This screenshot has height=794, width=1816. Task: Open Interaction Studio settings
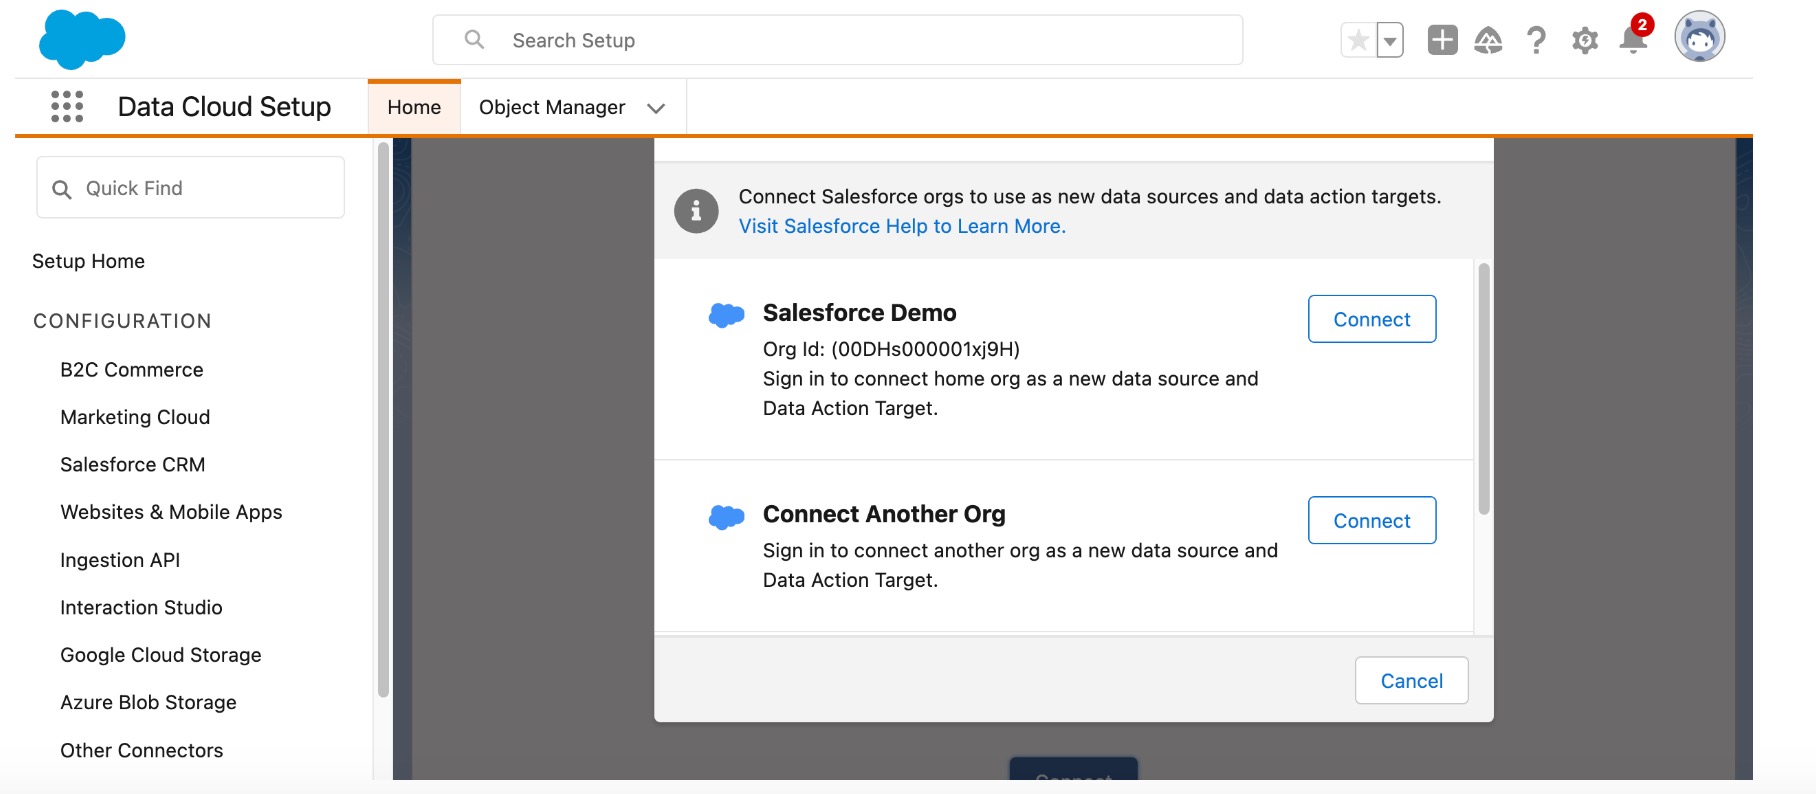click(141, 607)
